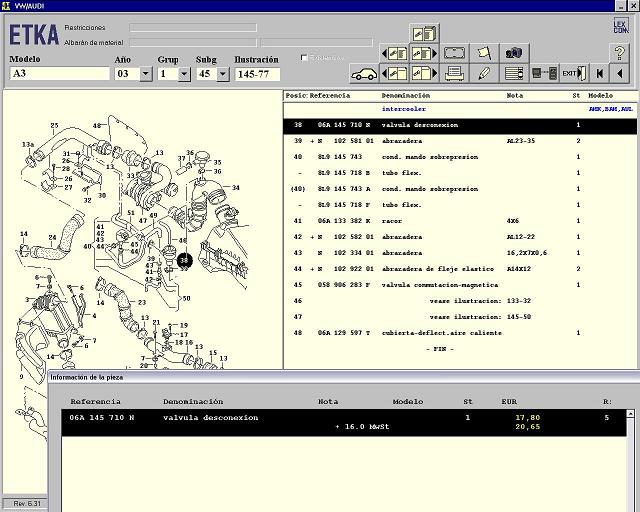Go to next illustration with parts list
Viewport: 640px width, 512px height.
[x=424, y=53]
